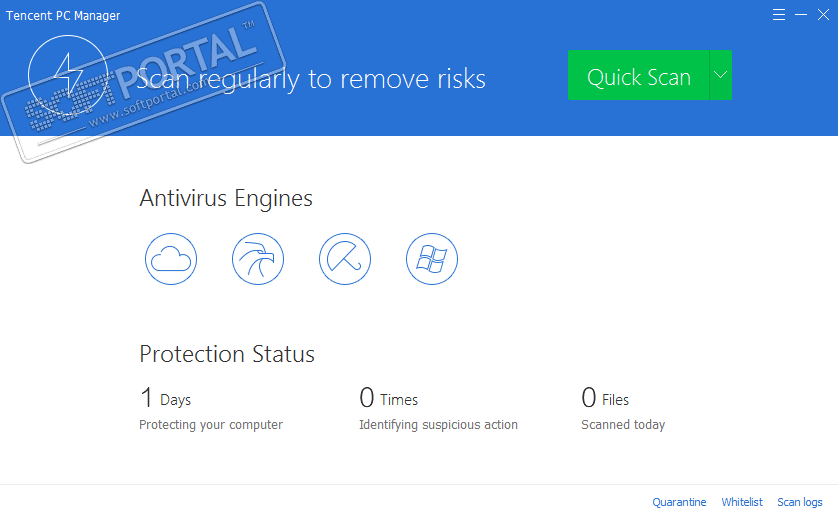Screen dimensions: 838x518
Task: Click the "Scan regularly to remove risks" banner text
Action: pyautogui.click(x=311, y=78)
